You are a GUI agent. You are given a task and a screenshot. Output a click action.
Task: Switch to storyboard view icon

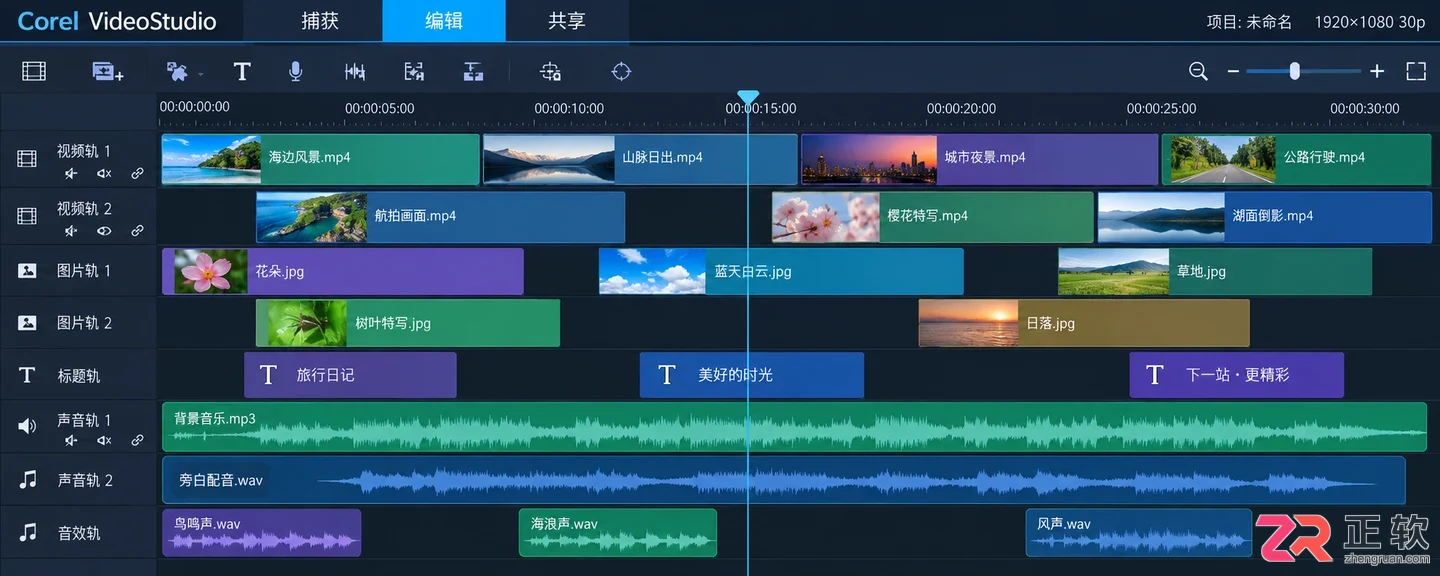click(x=34, y=71)
